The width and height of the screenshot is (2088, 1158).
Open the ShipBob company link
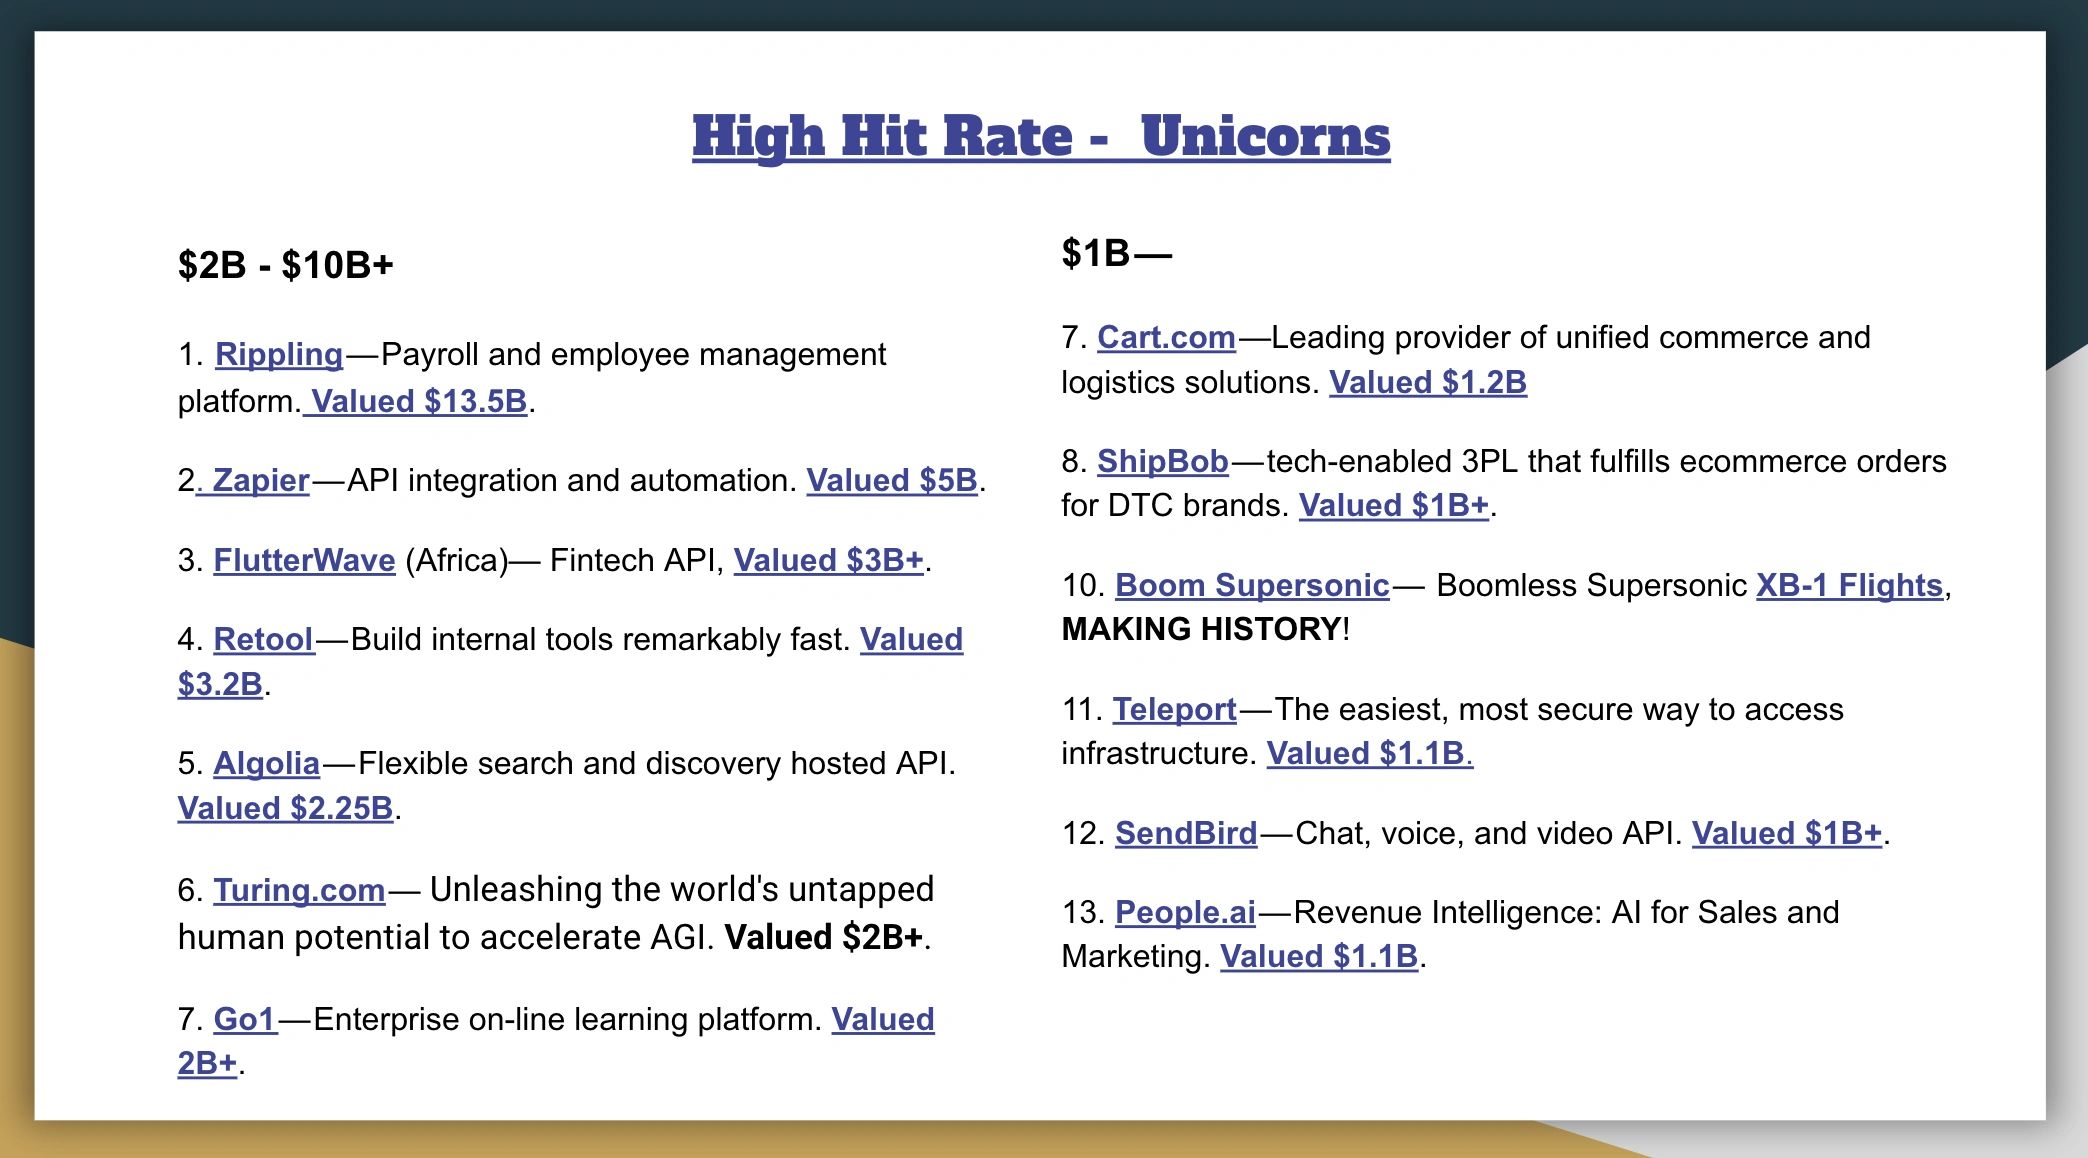coord(1163,462)
